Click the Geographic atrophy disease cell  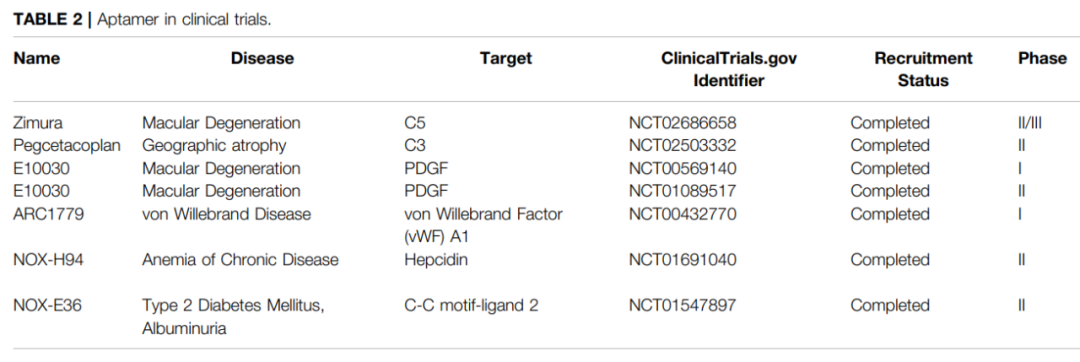click(x=214, y=146)
